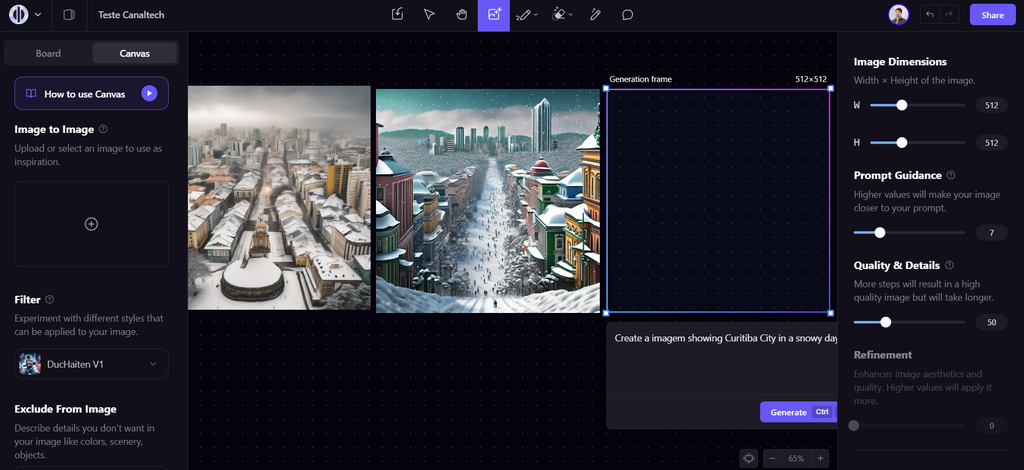Click the Generate button
Image resolution: width=1024 pixels, height=470 pixels.
coord(797,412)
